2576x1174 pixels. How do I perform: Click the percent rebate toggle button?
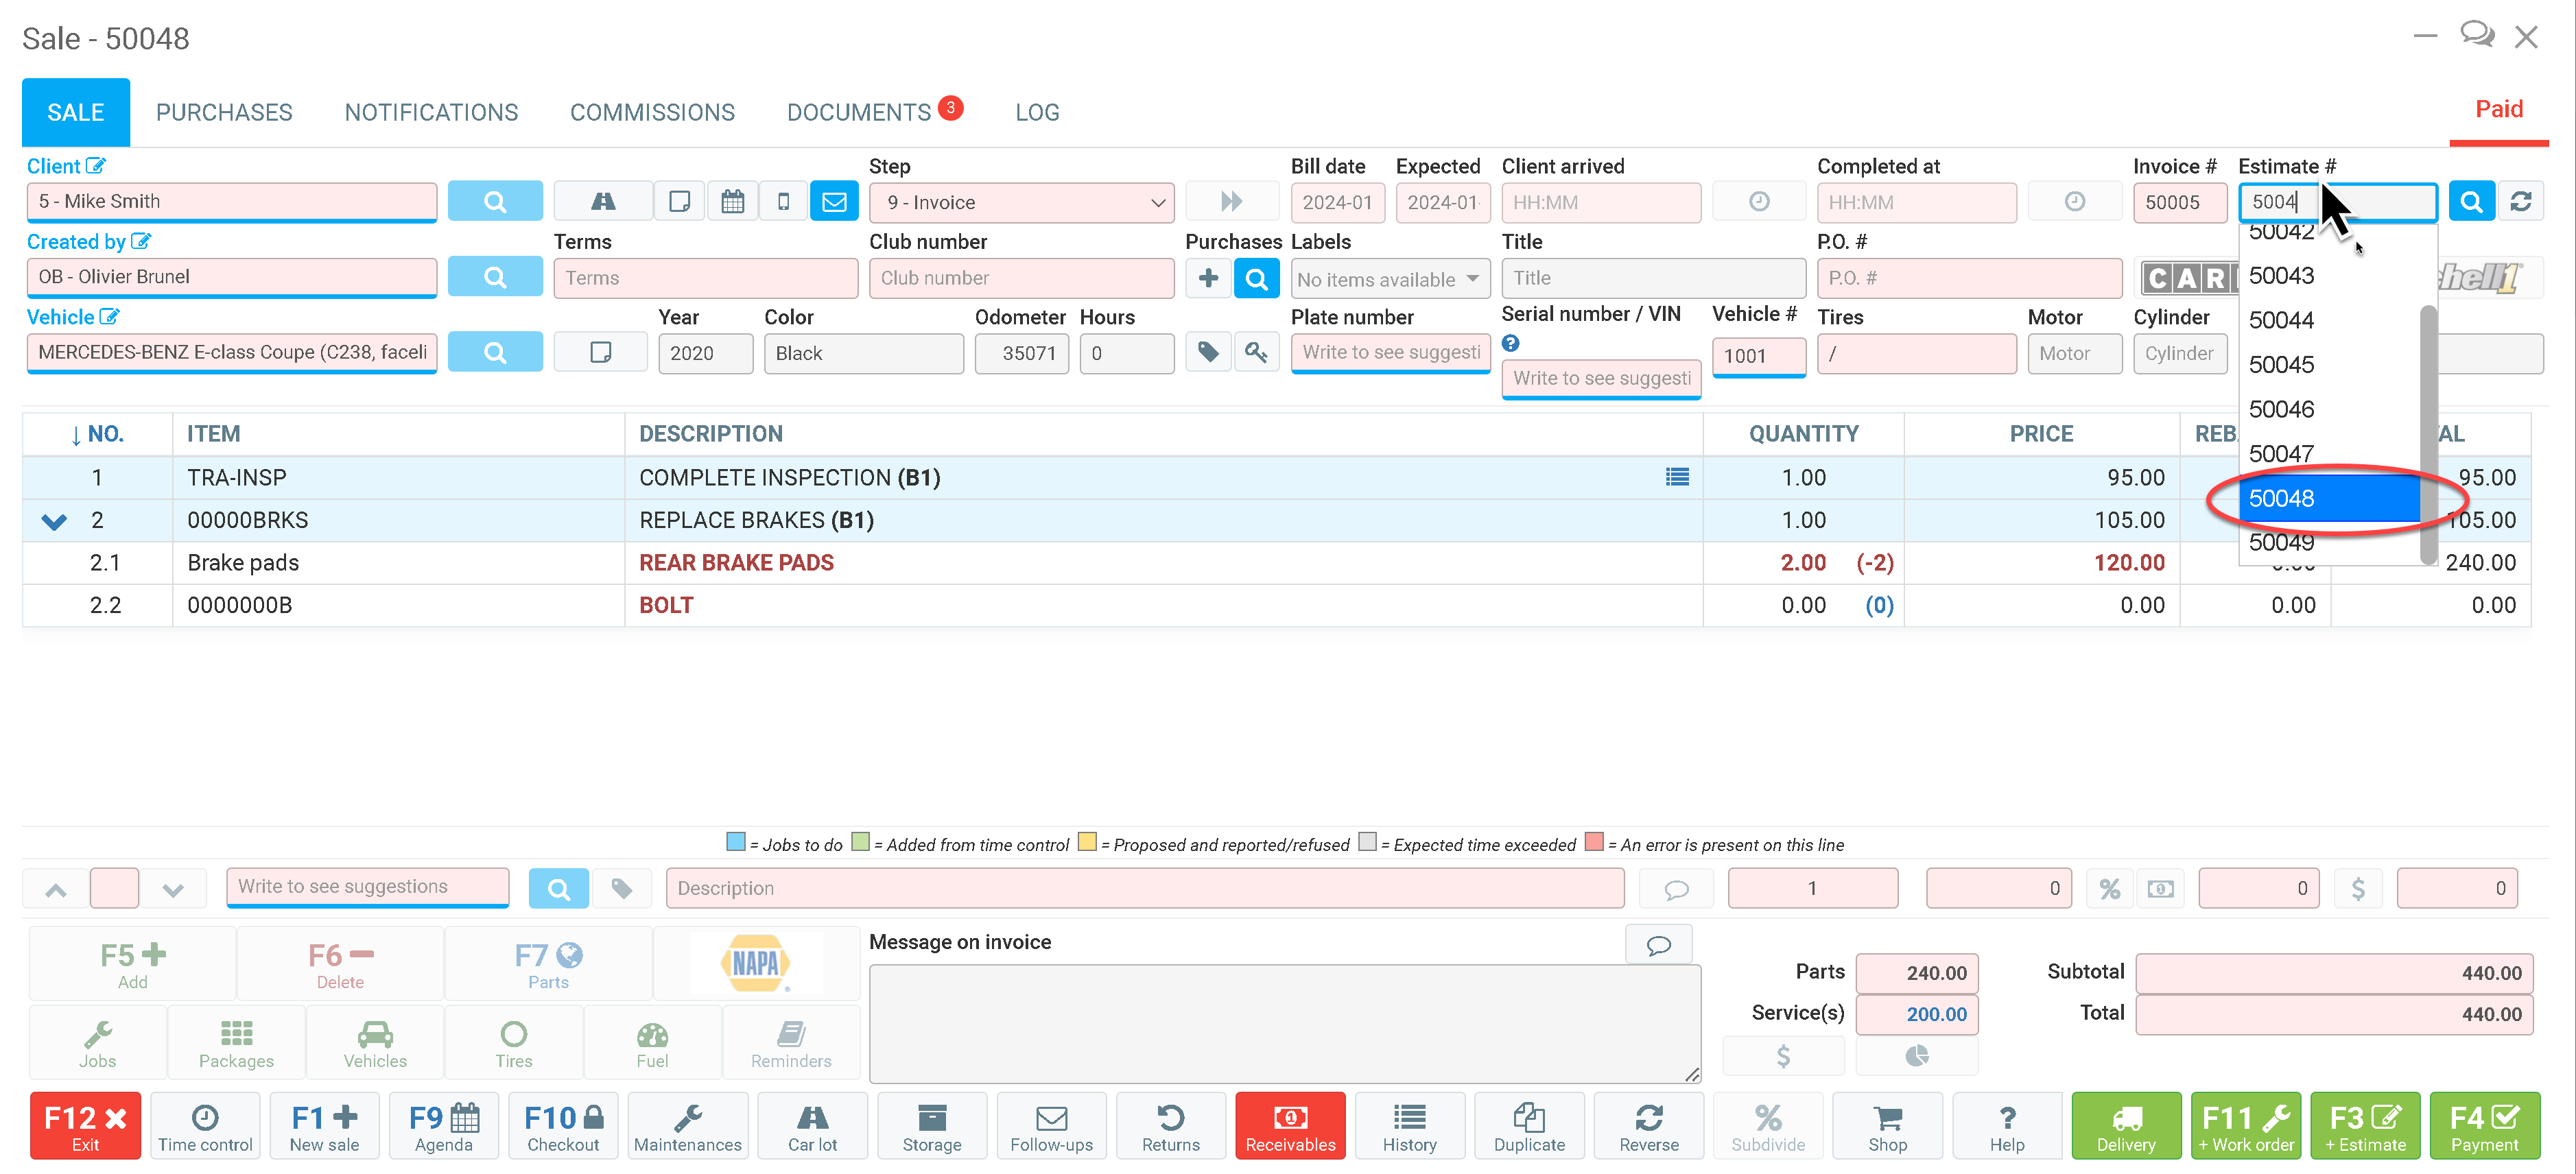(2109, 889)
